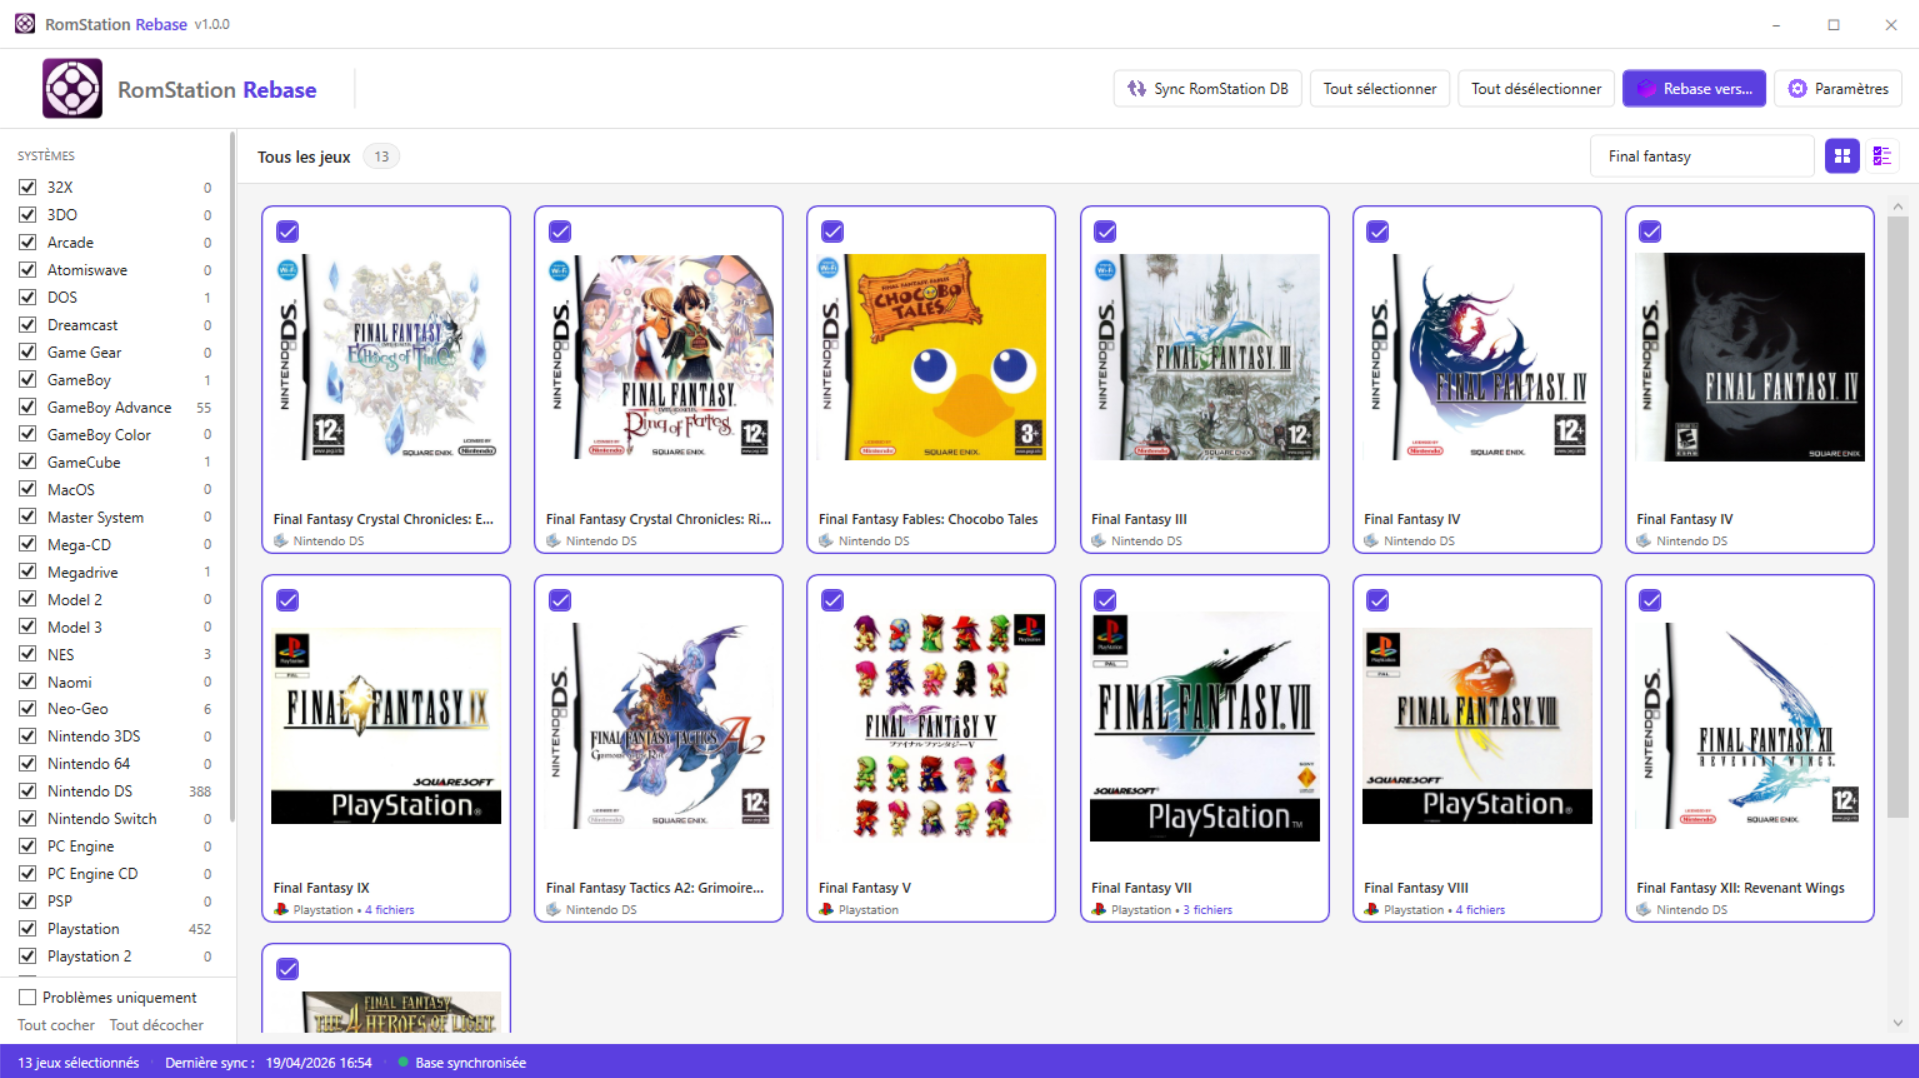Click the Final fantasy search field
The width and height of the screenshot is (1919, 1078).
(1701, 156)
